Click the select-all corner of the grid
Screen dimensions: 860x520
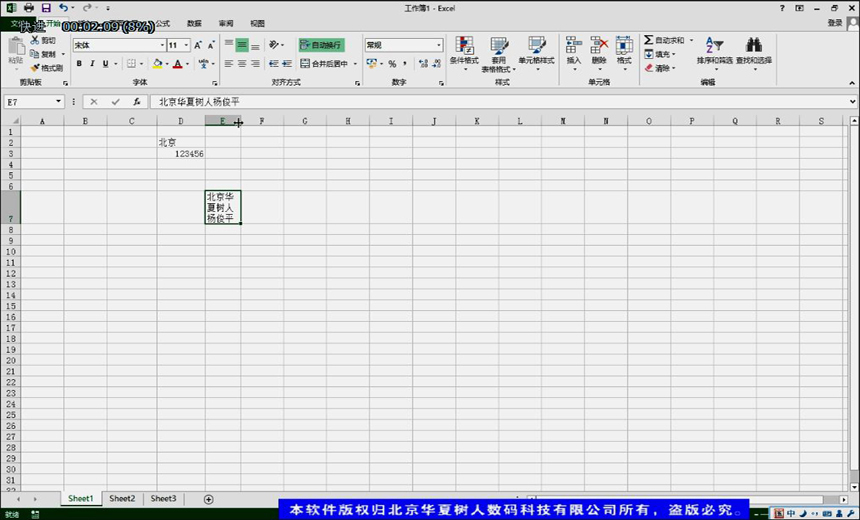tap(10, 121)
